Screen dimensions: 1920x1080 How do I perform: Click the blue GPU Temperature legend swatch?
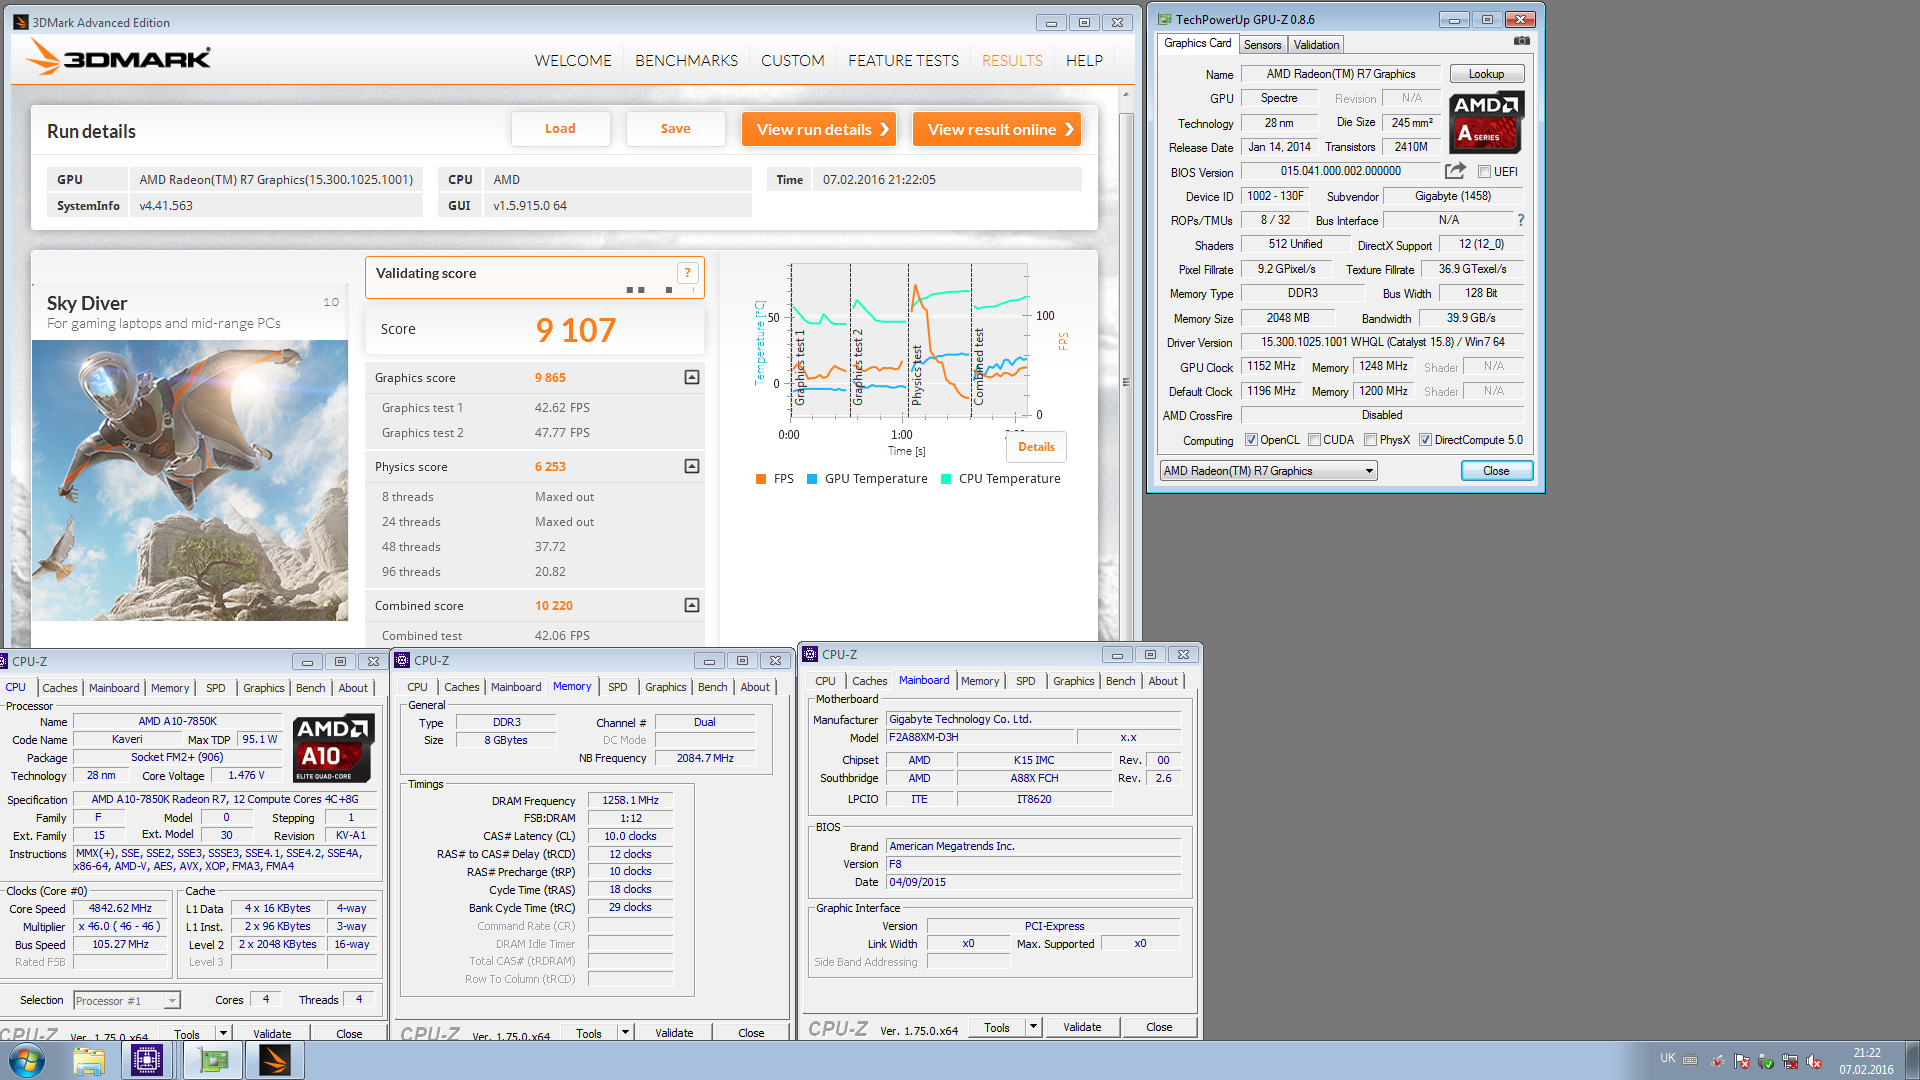813,479
